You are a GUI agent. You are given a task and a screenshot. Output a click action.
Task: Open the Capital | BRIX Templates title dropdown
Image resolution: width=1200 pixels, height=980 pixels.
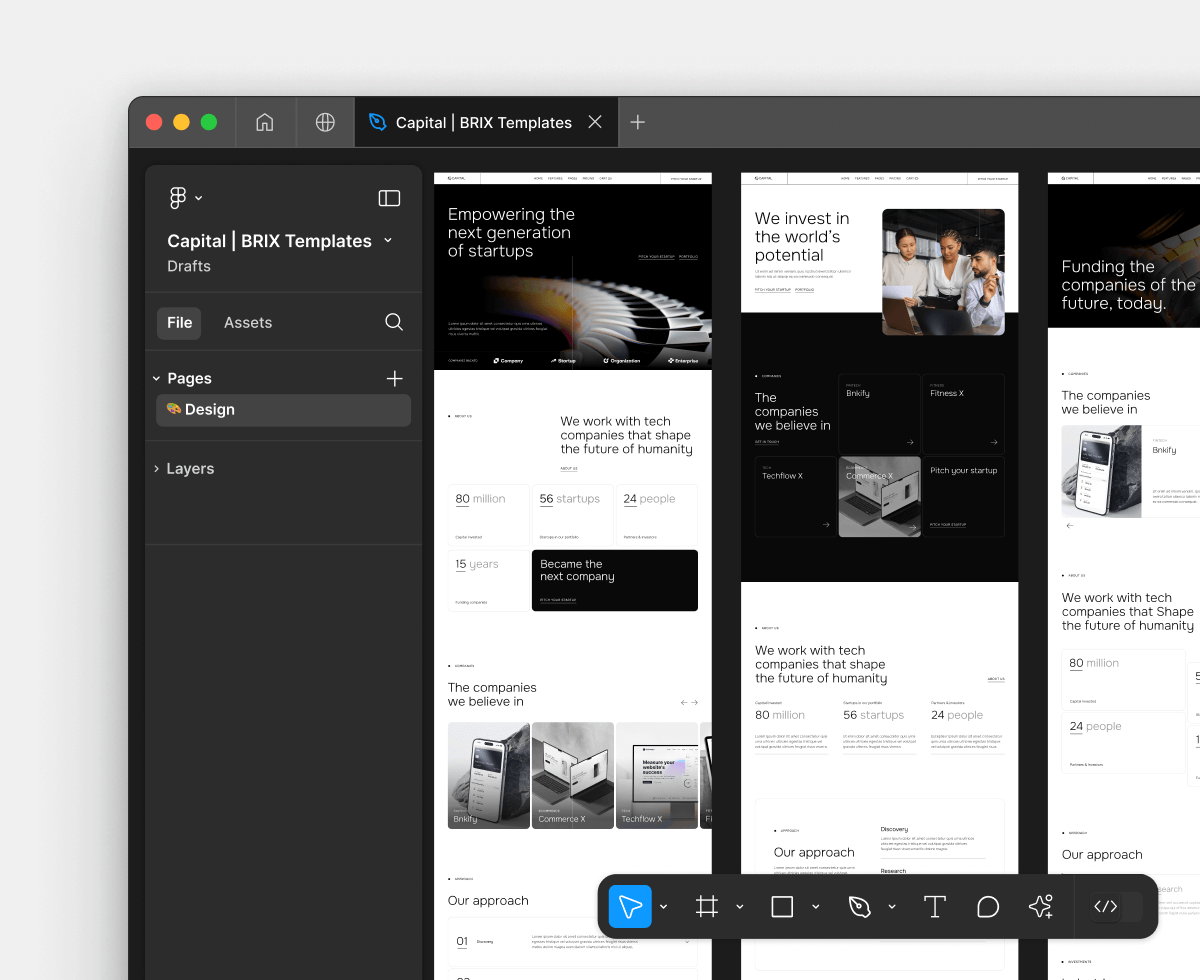point(387,241)
